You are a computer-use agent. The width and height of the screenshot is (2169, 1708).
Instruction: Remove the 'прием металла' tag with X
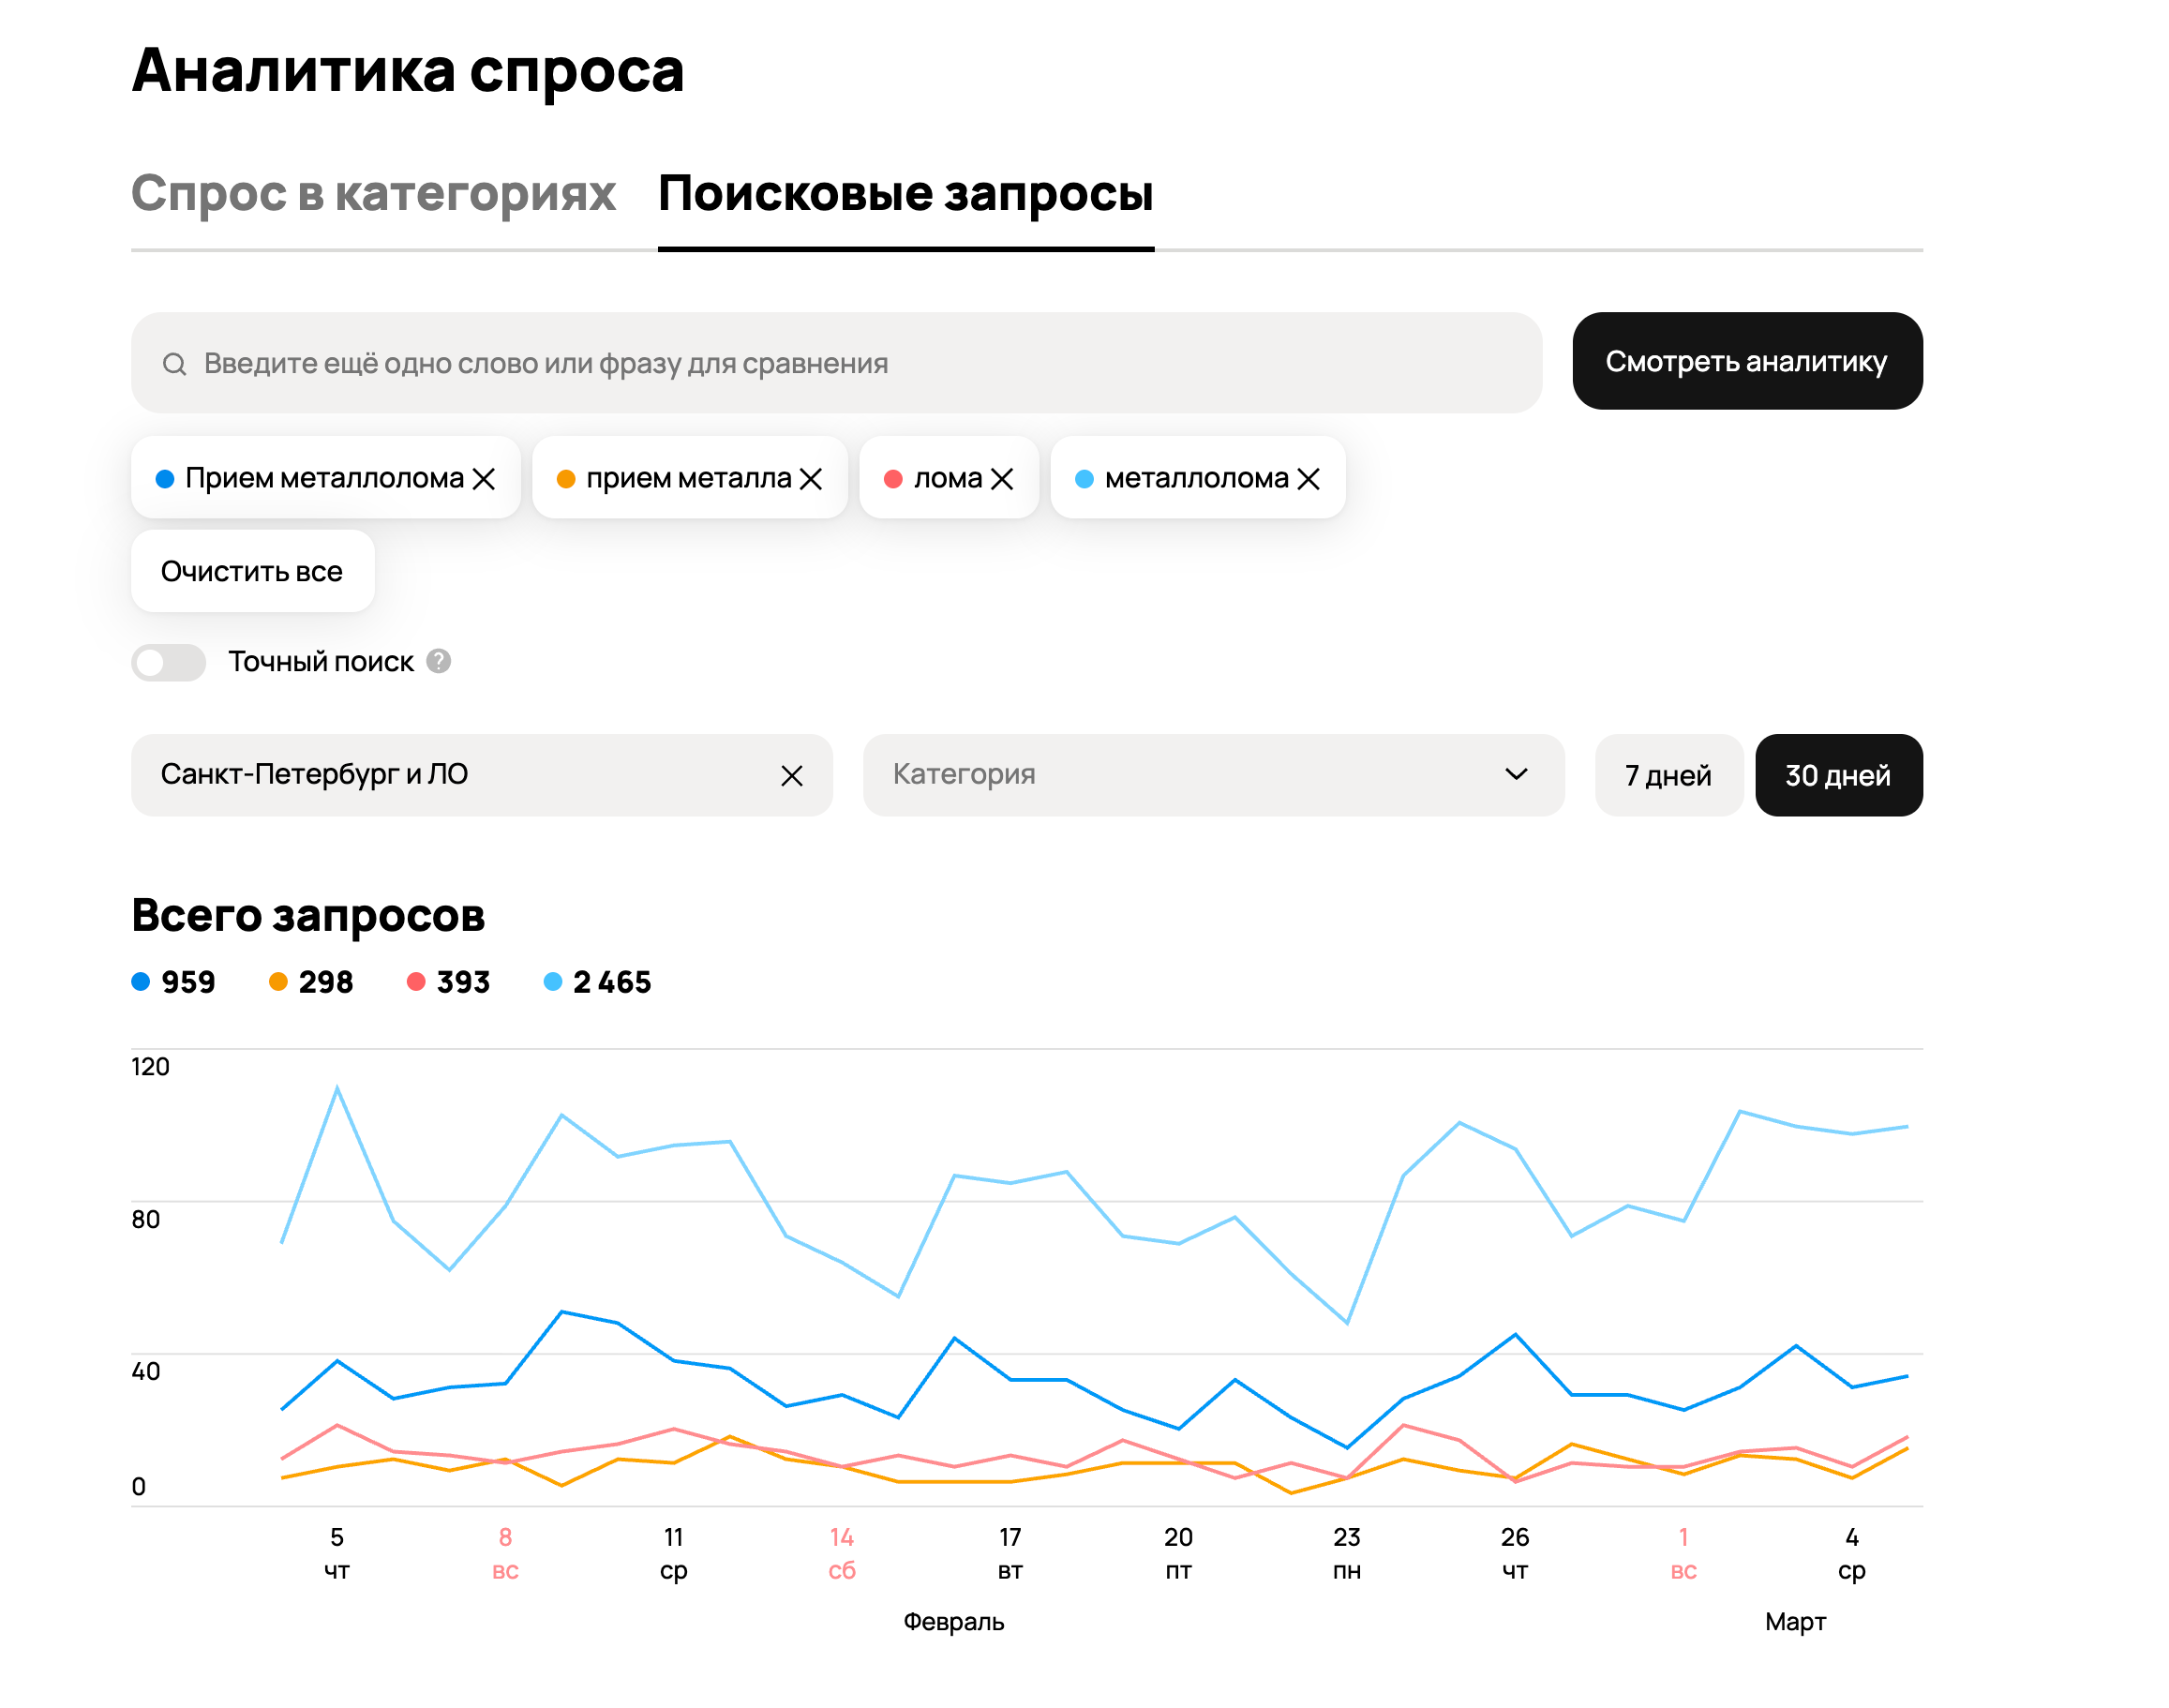[x=812, y=480]
